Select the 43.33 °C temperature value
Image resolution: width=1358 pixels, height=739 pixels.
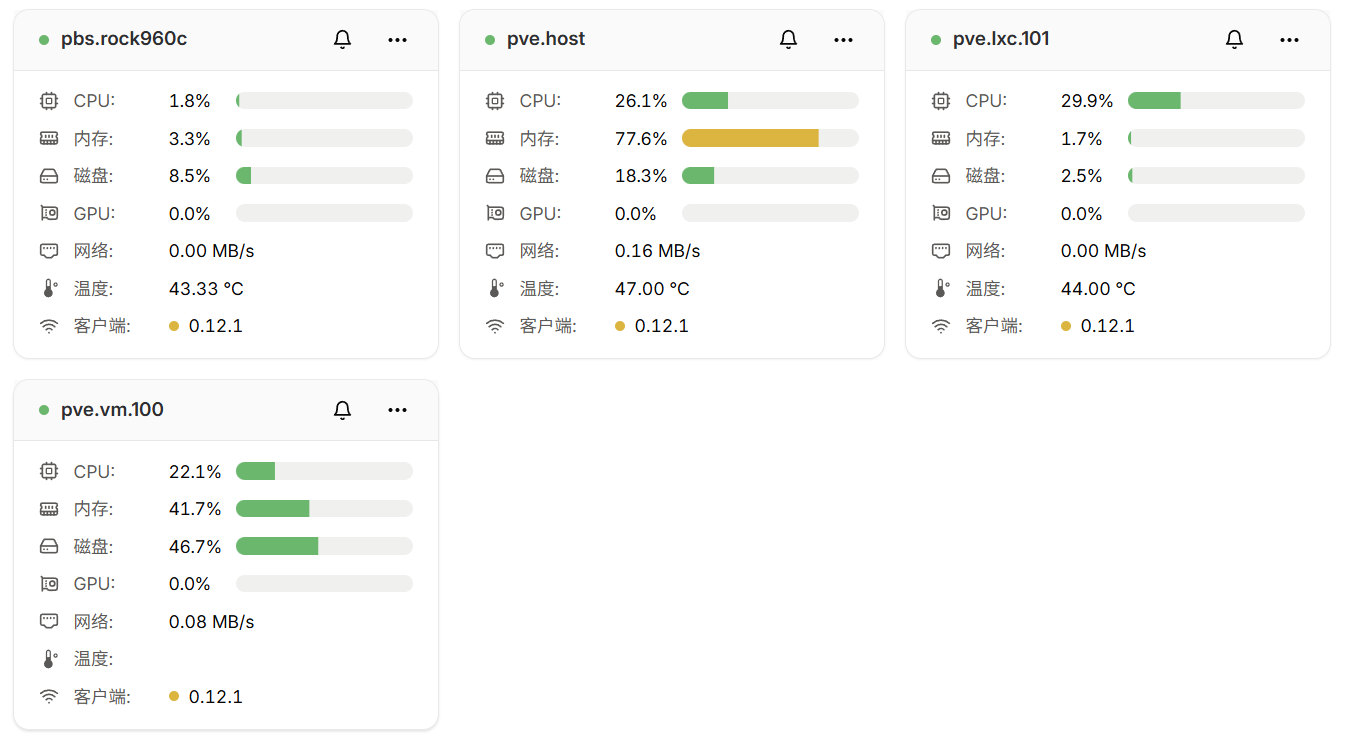[206, 289]
